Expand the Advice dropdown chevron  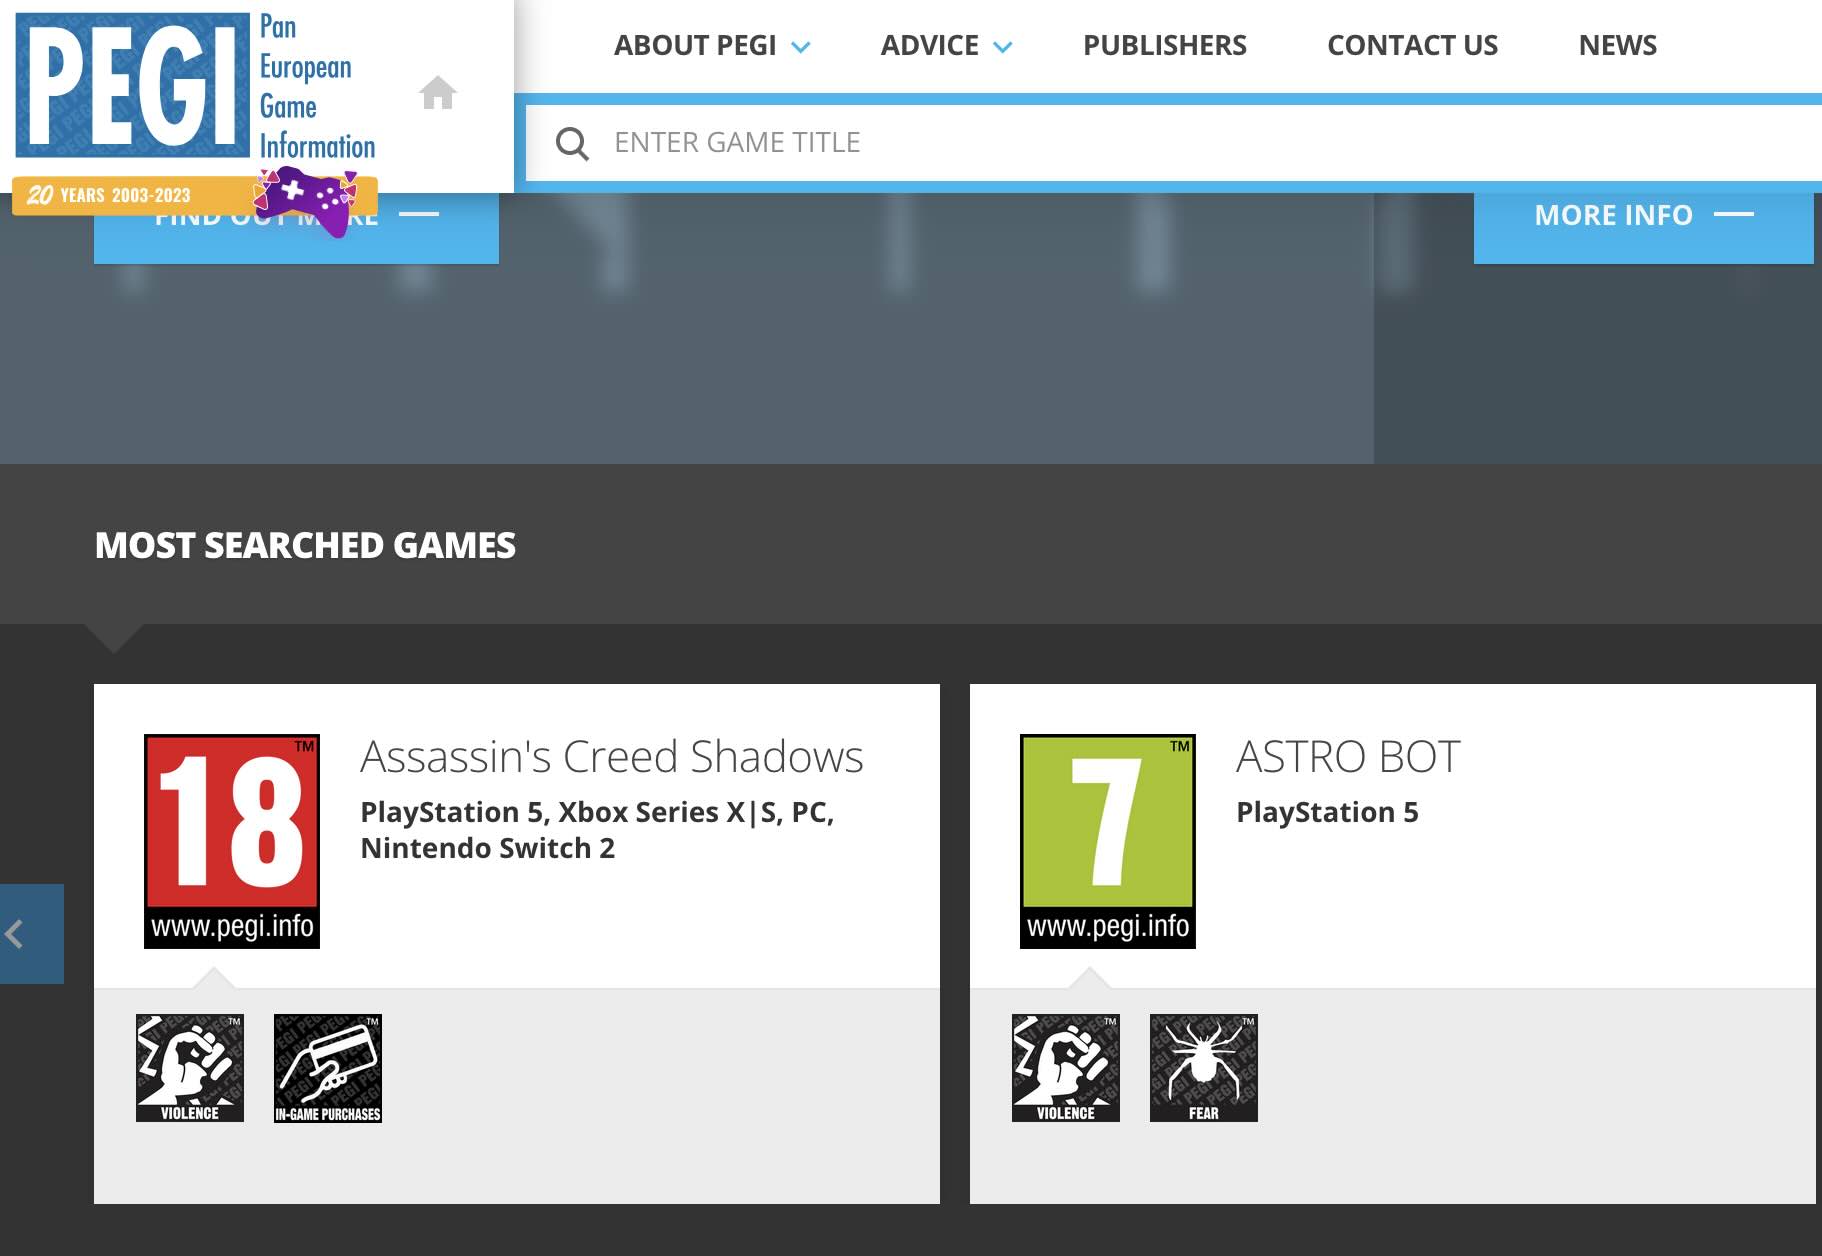point(1003,47)
